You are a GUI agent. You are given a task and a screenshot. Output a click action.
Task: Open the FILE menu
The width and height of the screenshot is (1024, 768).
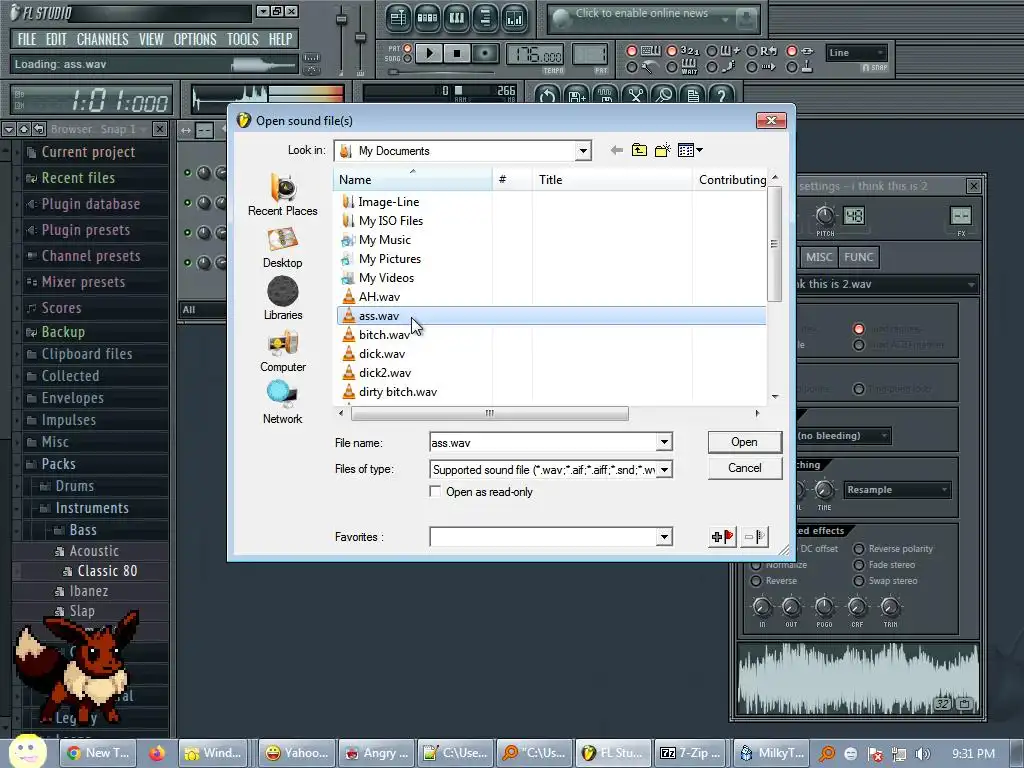27,39
